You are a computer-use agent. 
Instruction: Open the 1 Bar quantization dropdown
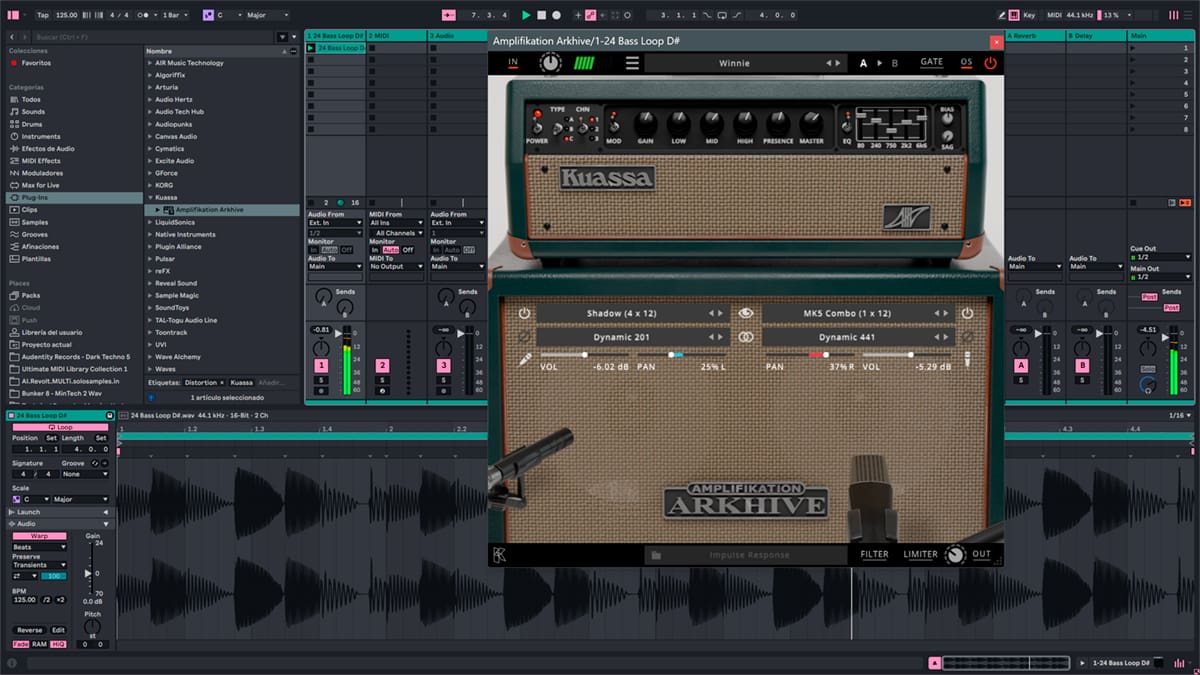[x=176, y=15]
